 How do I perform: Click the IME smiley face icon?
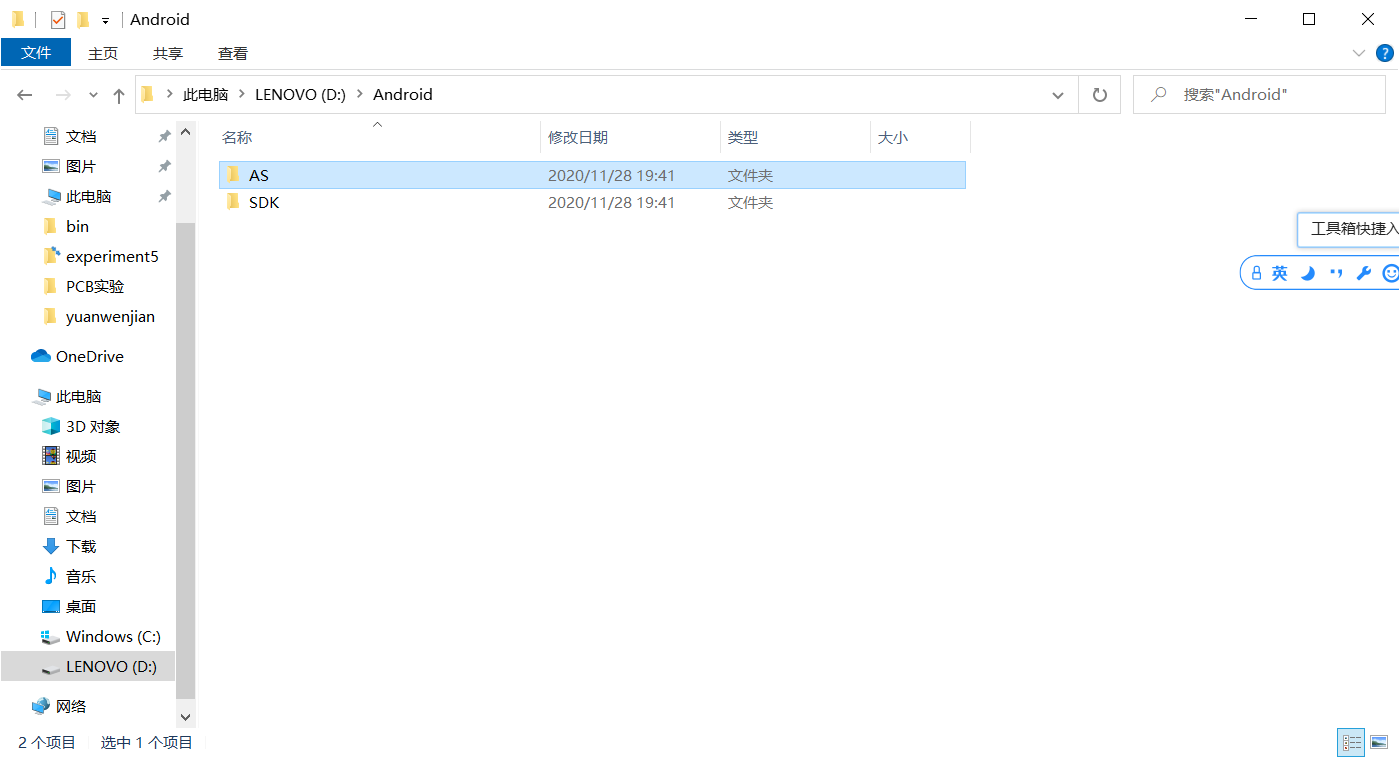1390,273
